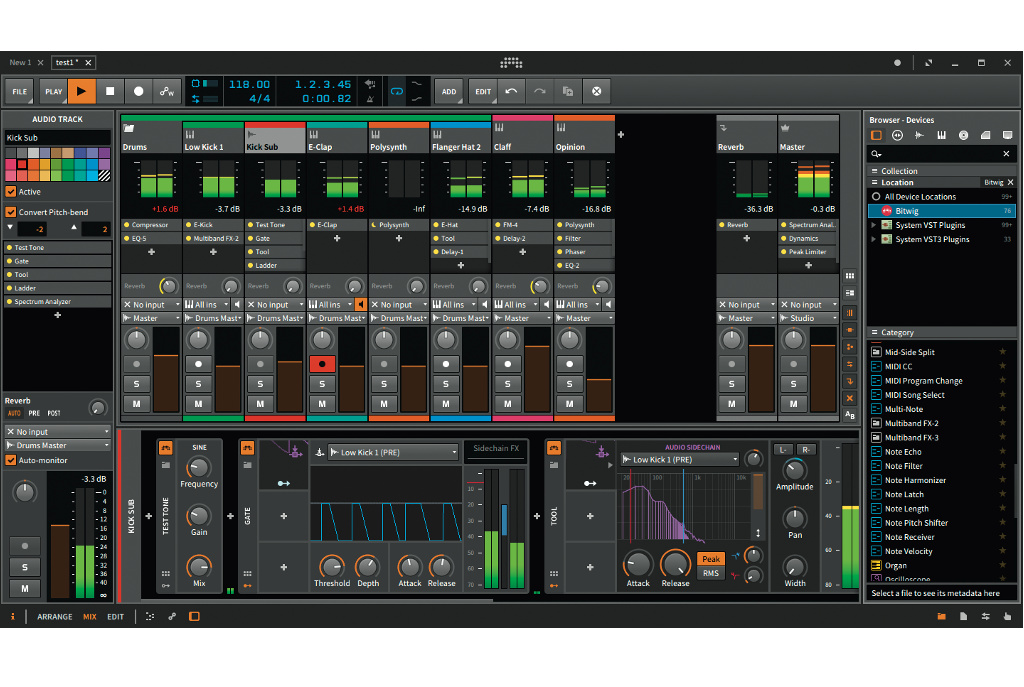Click the play transport button
The image size is (1024, 687).
click(82, 91)
